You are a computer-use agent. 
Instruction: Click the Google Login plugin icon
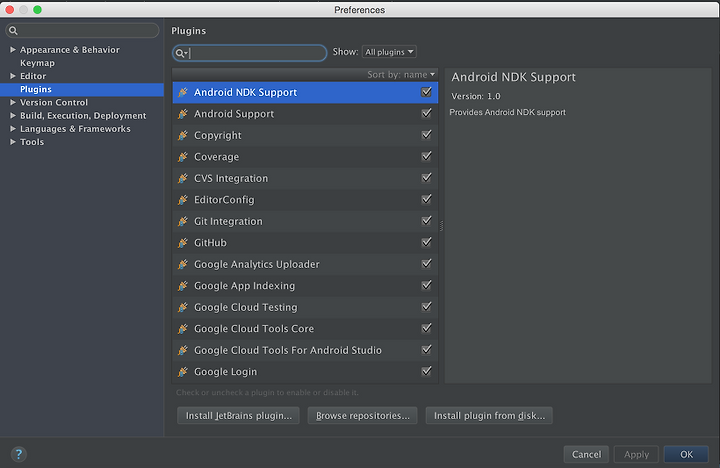[183, 372]
